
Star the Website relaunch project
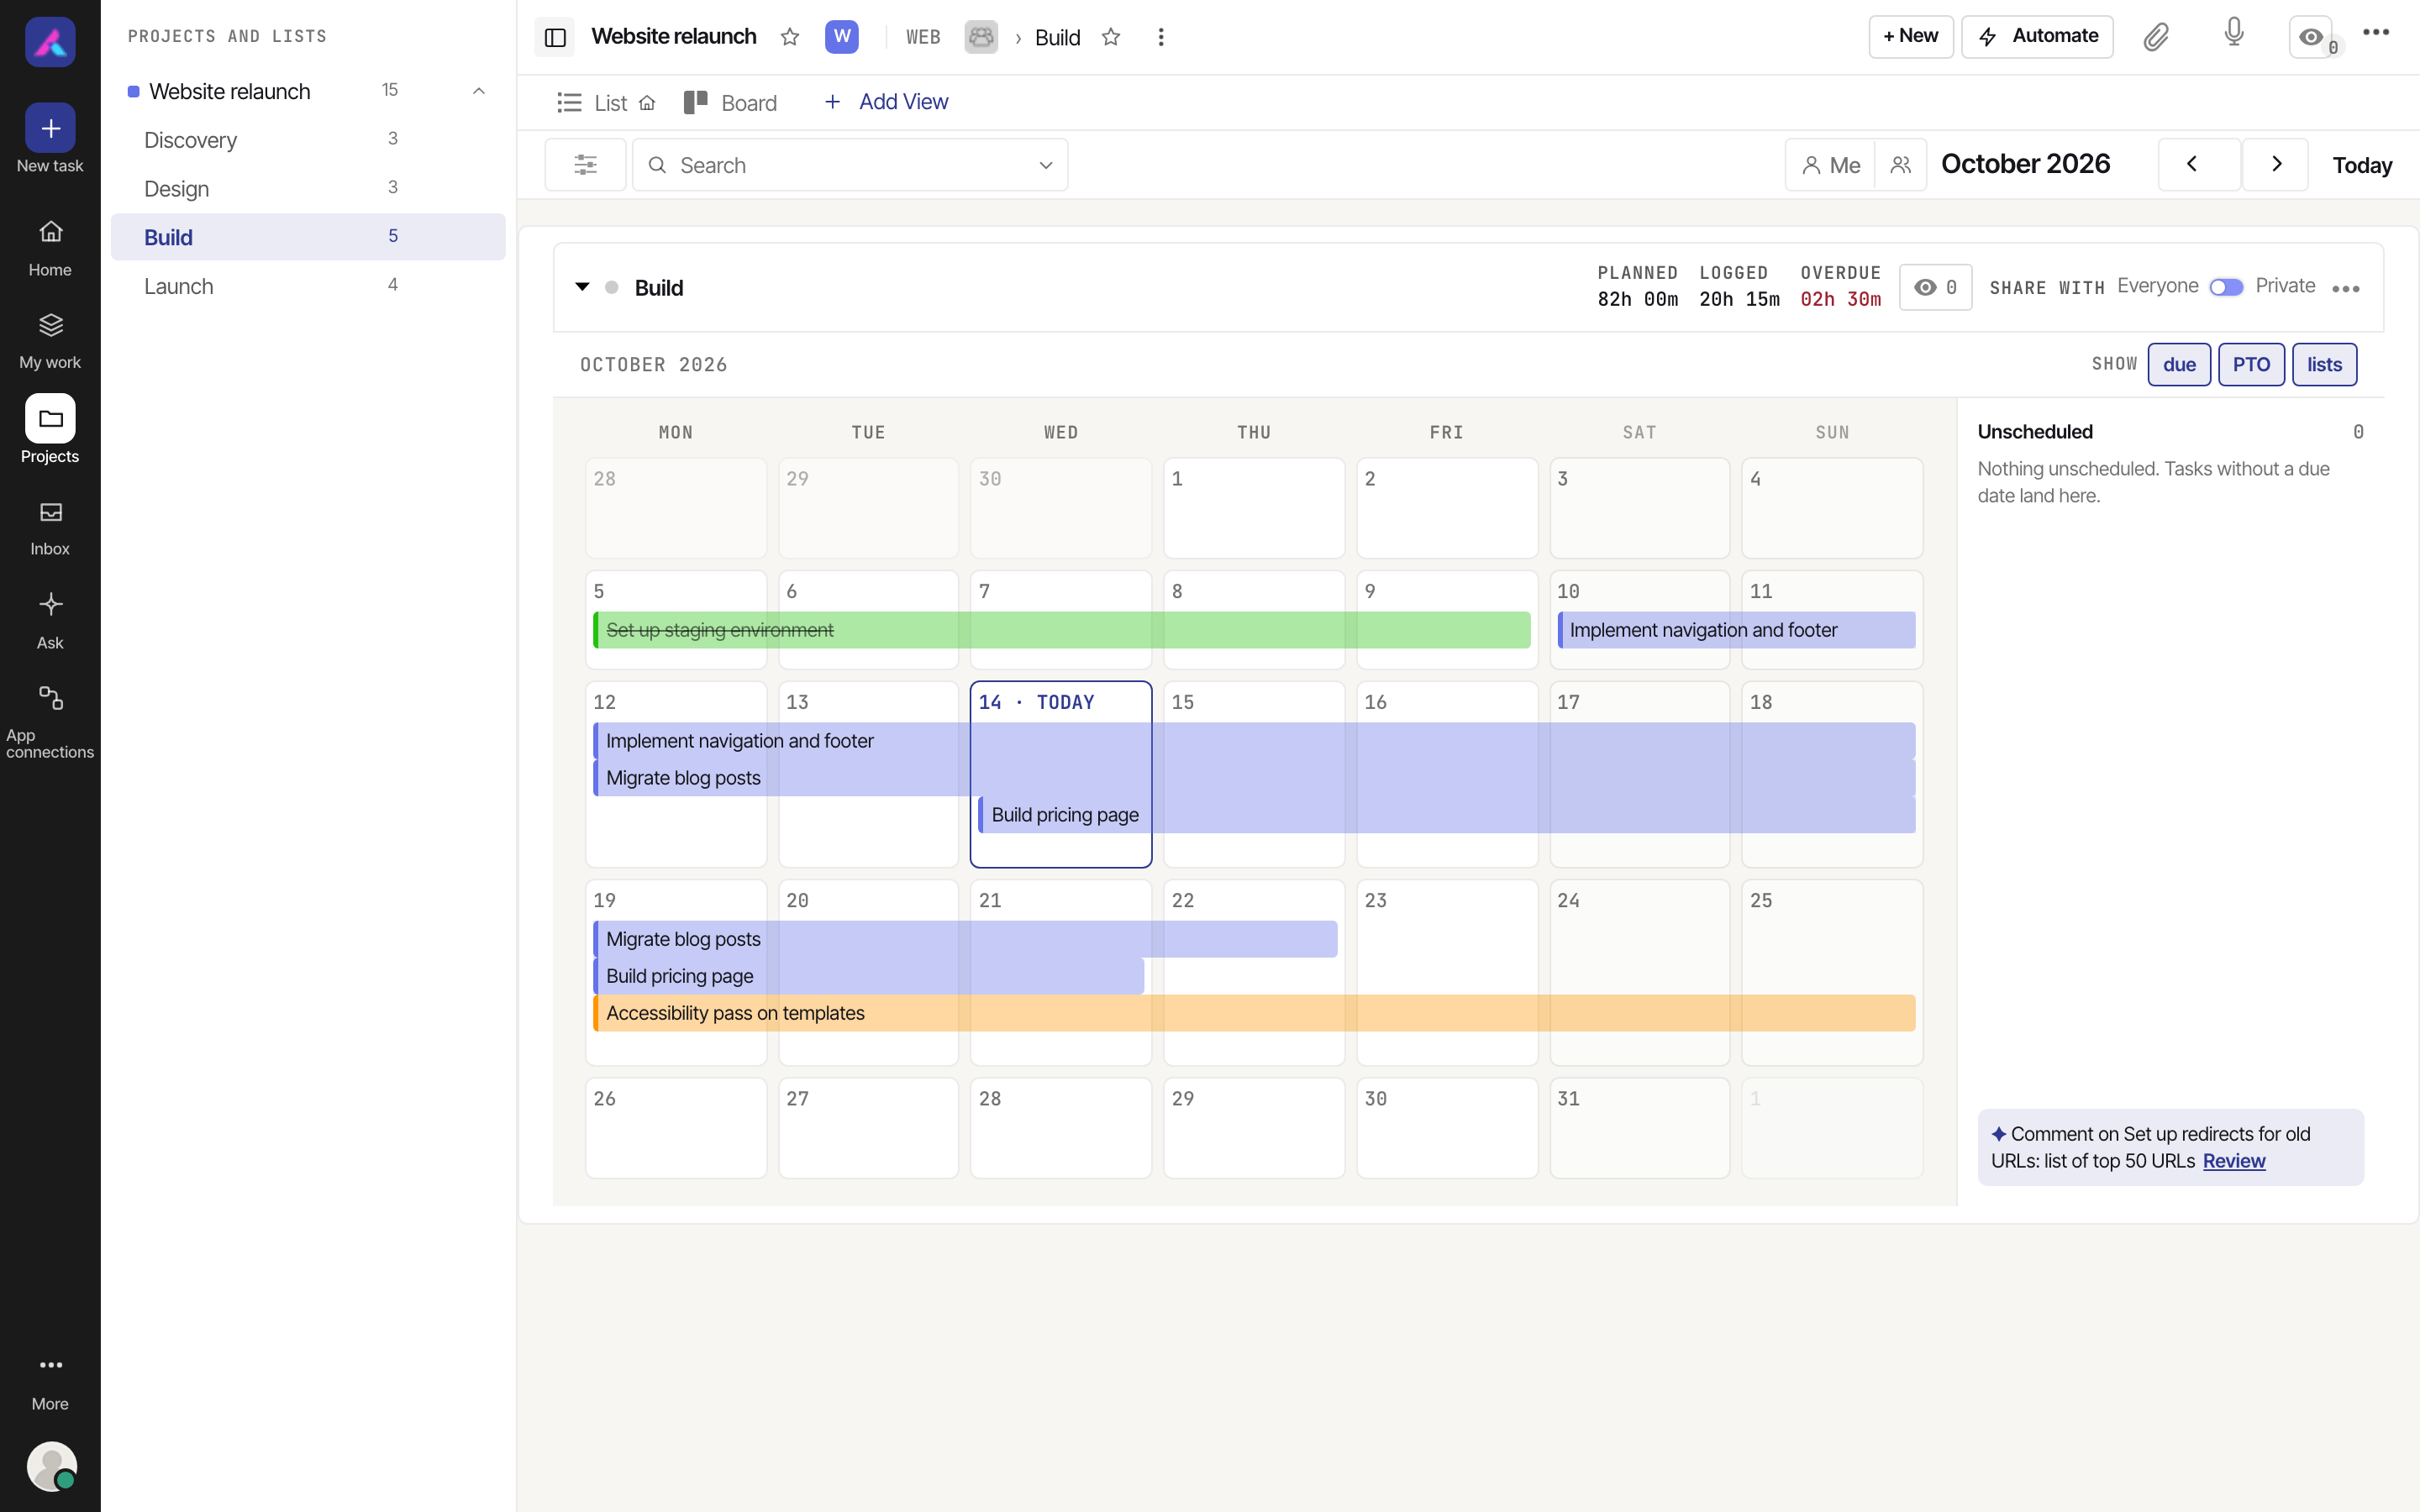pyautogui.click(x=790, y=37)
